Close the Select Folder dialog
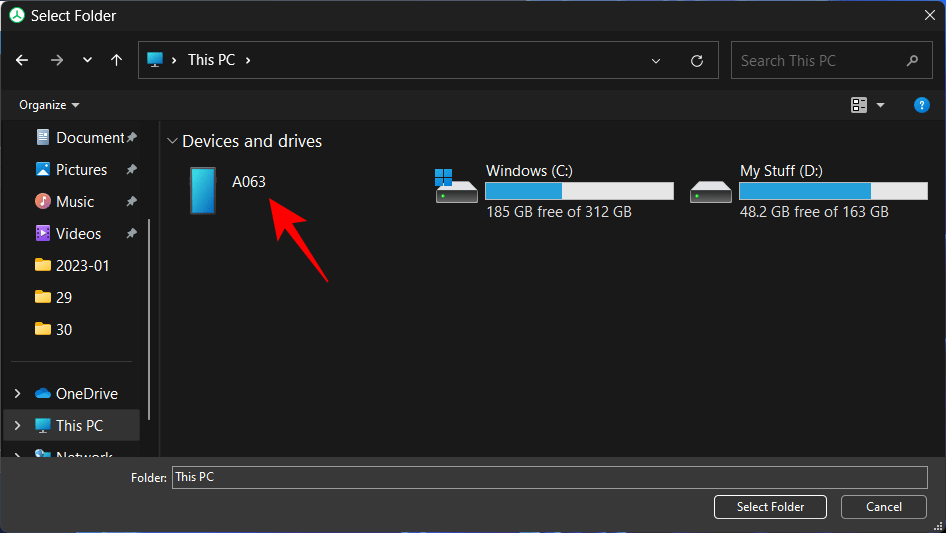This screenshot has height=533, width=946. (x=930, y=15)
